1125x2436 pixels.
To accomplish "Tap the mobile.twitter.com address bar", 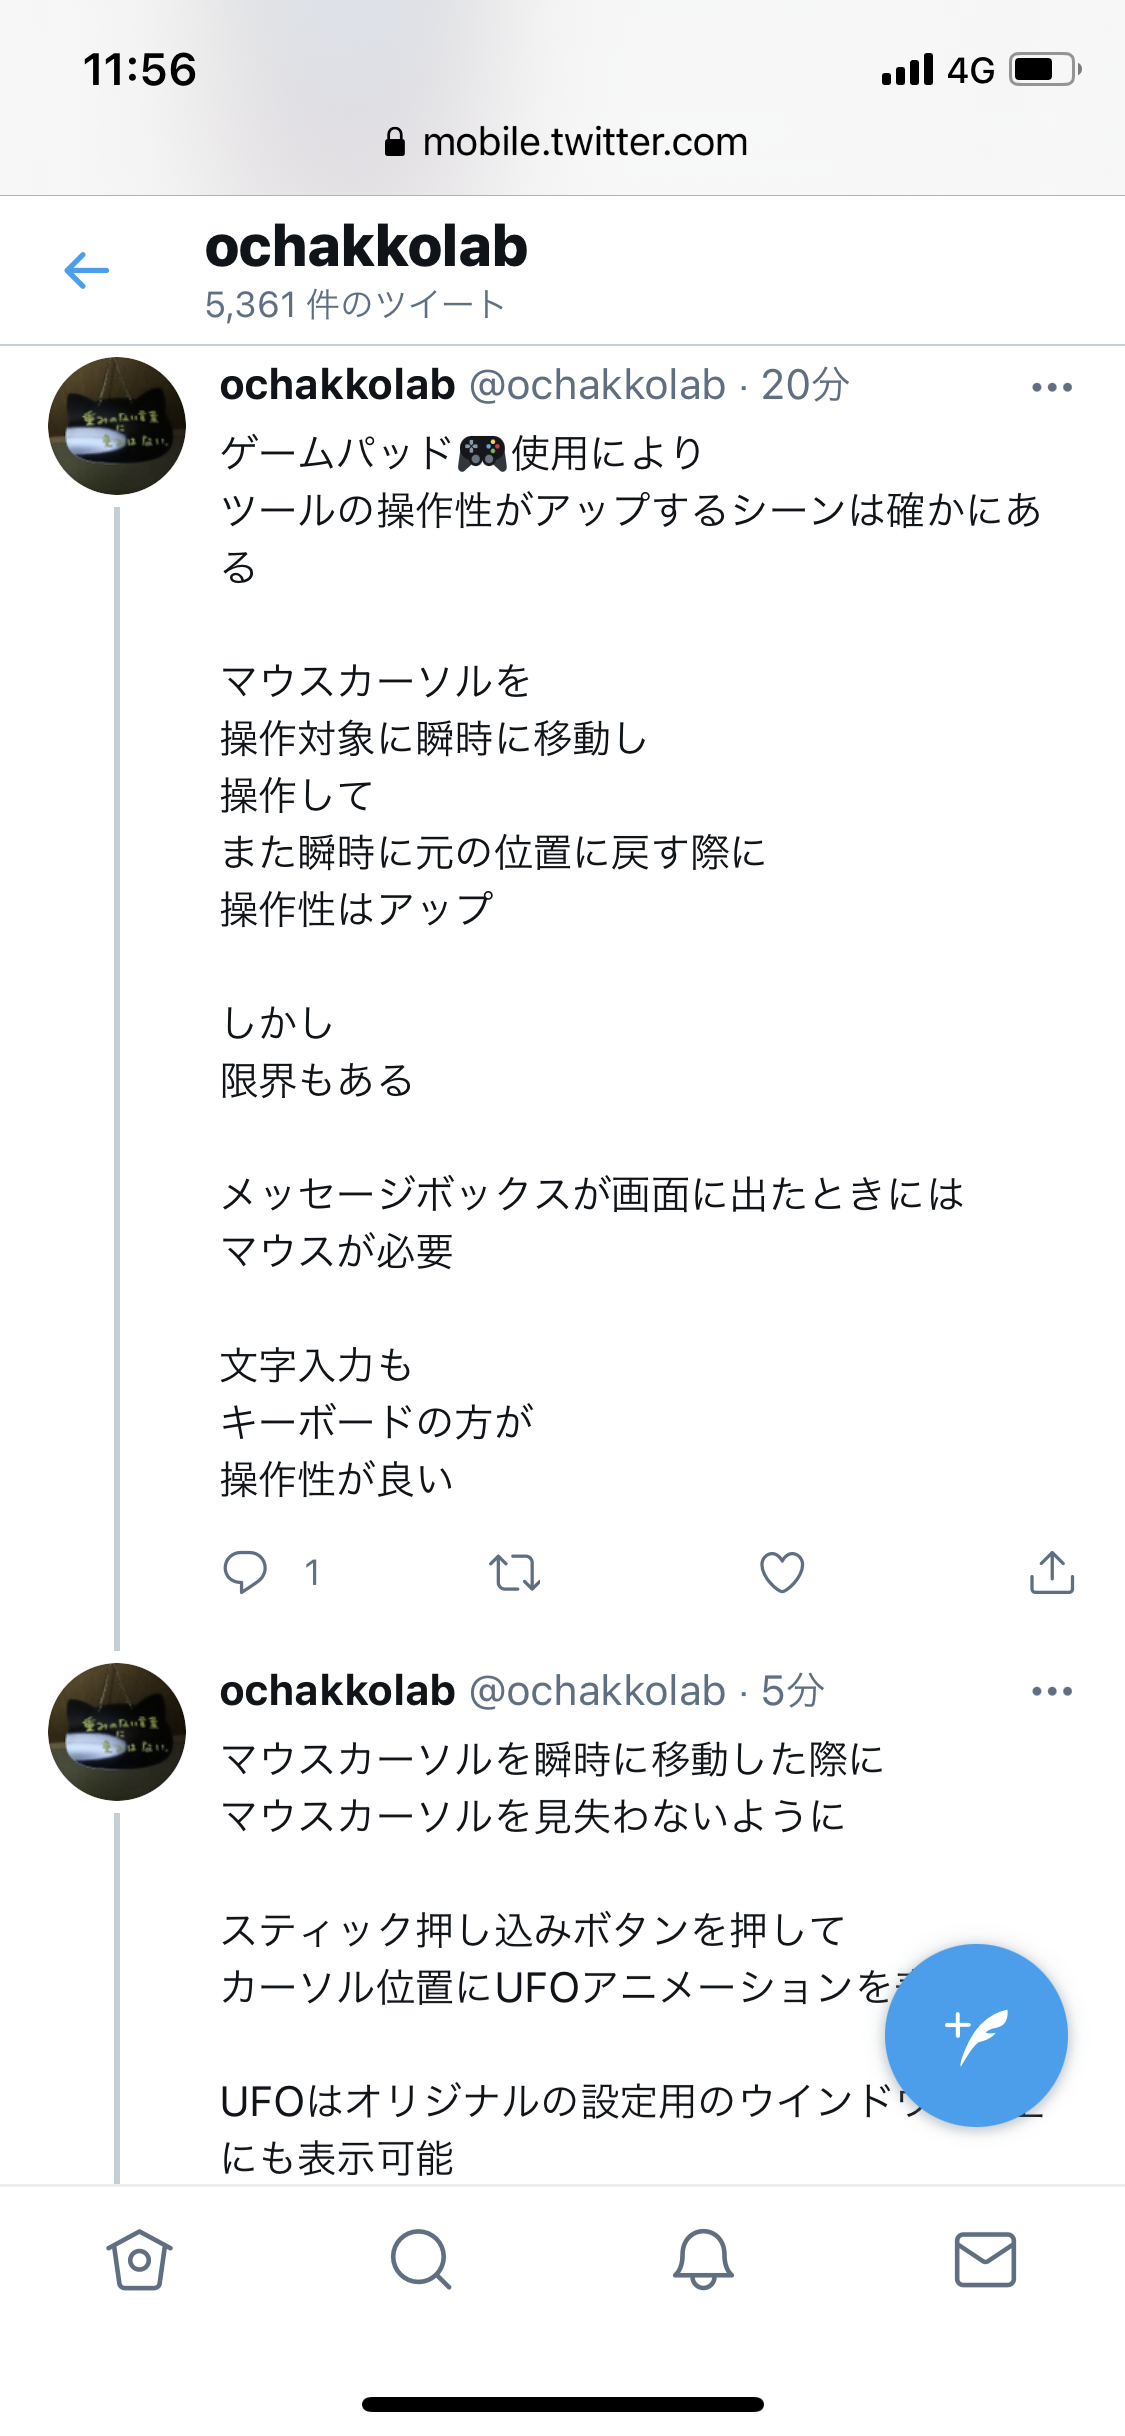I will (584, 142).
